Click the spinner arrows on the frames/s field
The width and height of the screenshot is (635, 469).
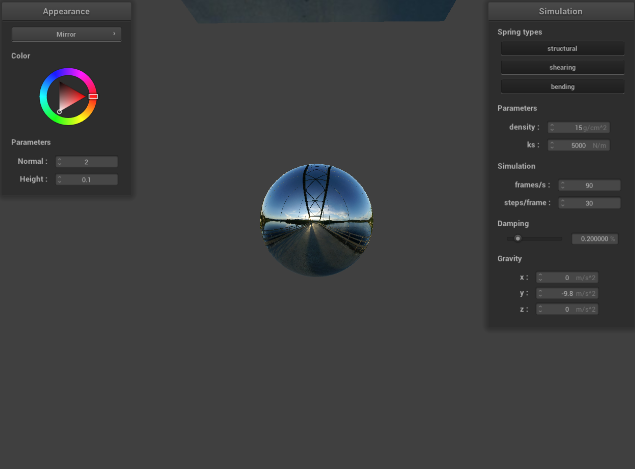point(562,186)
